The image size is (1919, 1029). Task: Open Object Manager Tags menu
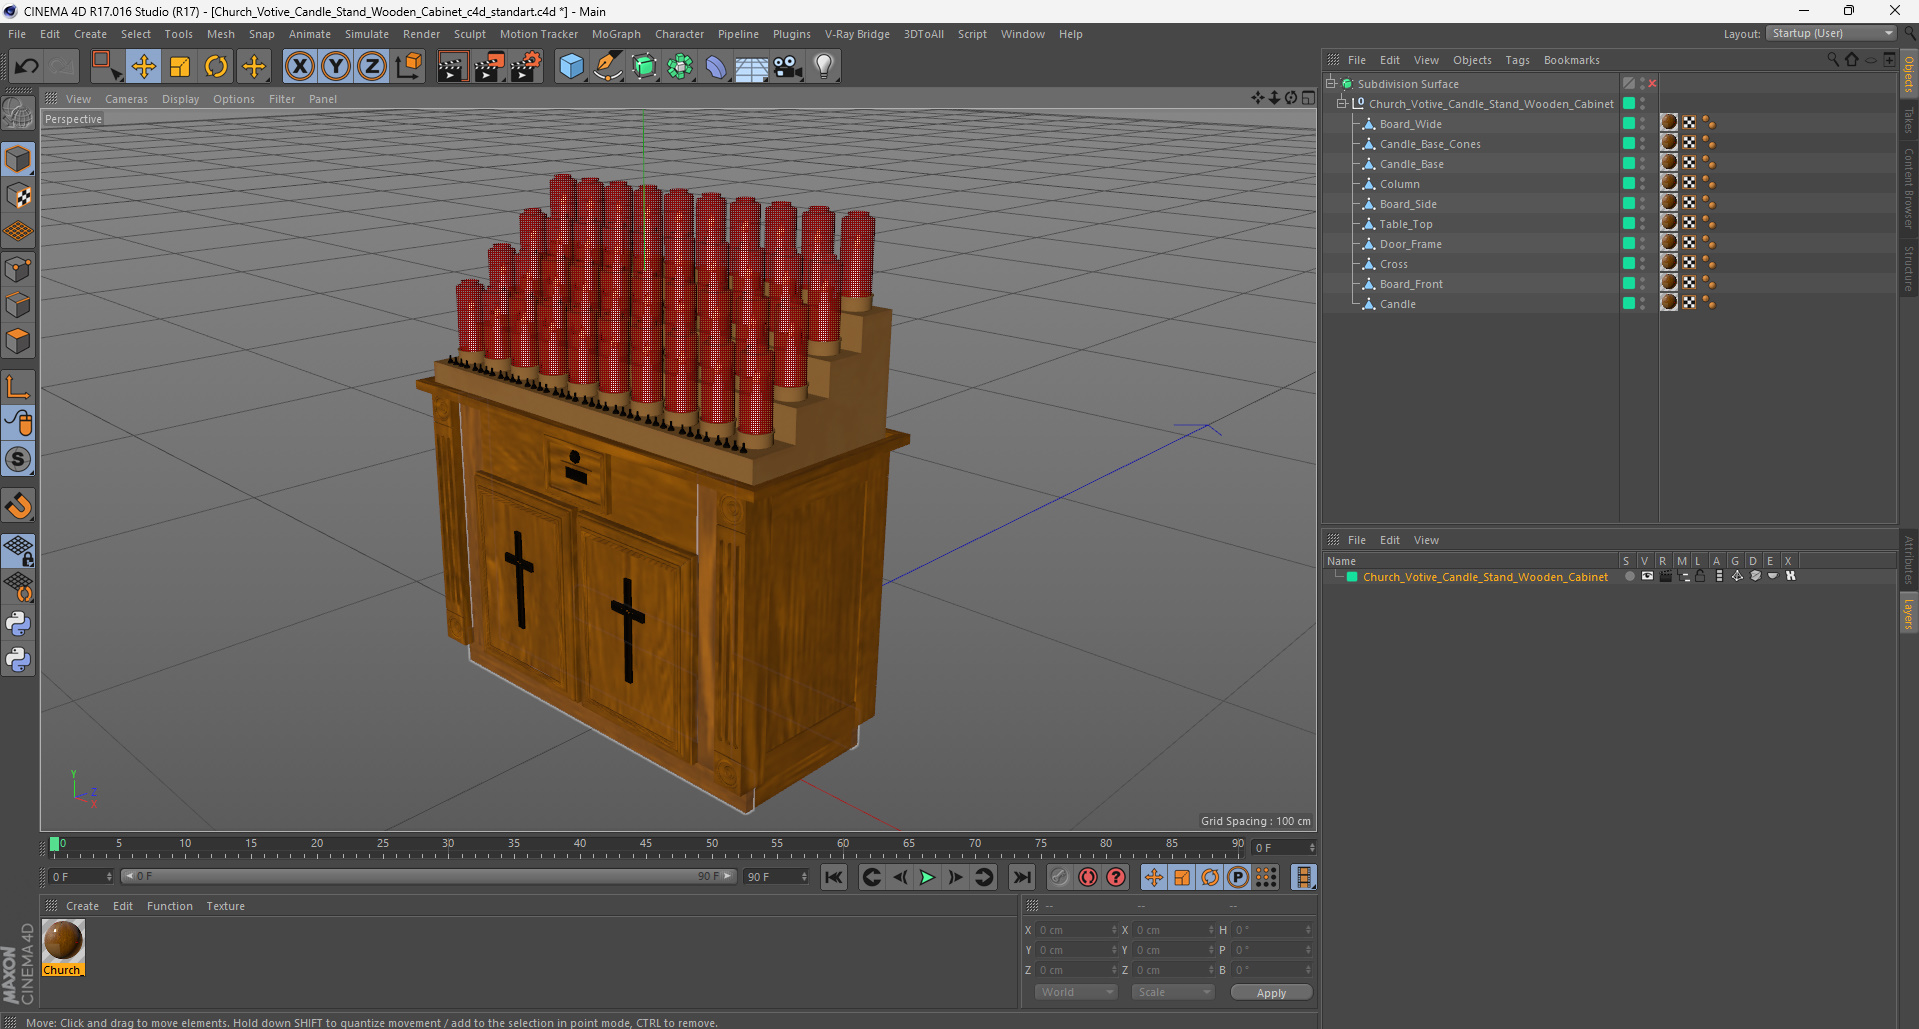1517,60
